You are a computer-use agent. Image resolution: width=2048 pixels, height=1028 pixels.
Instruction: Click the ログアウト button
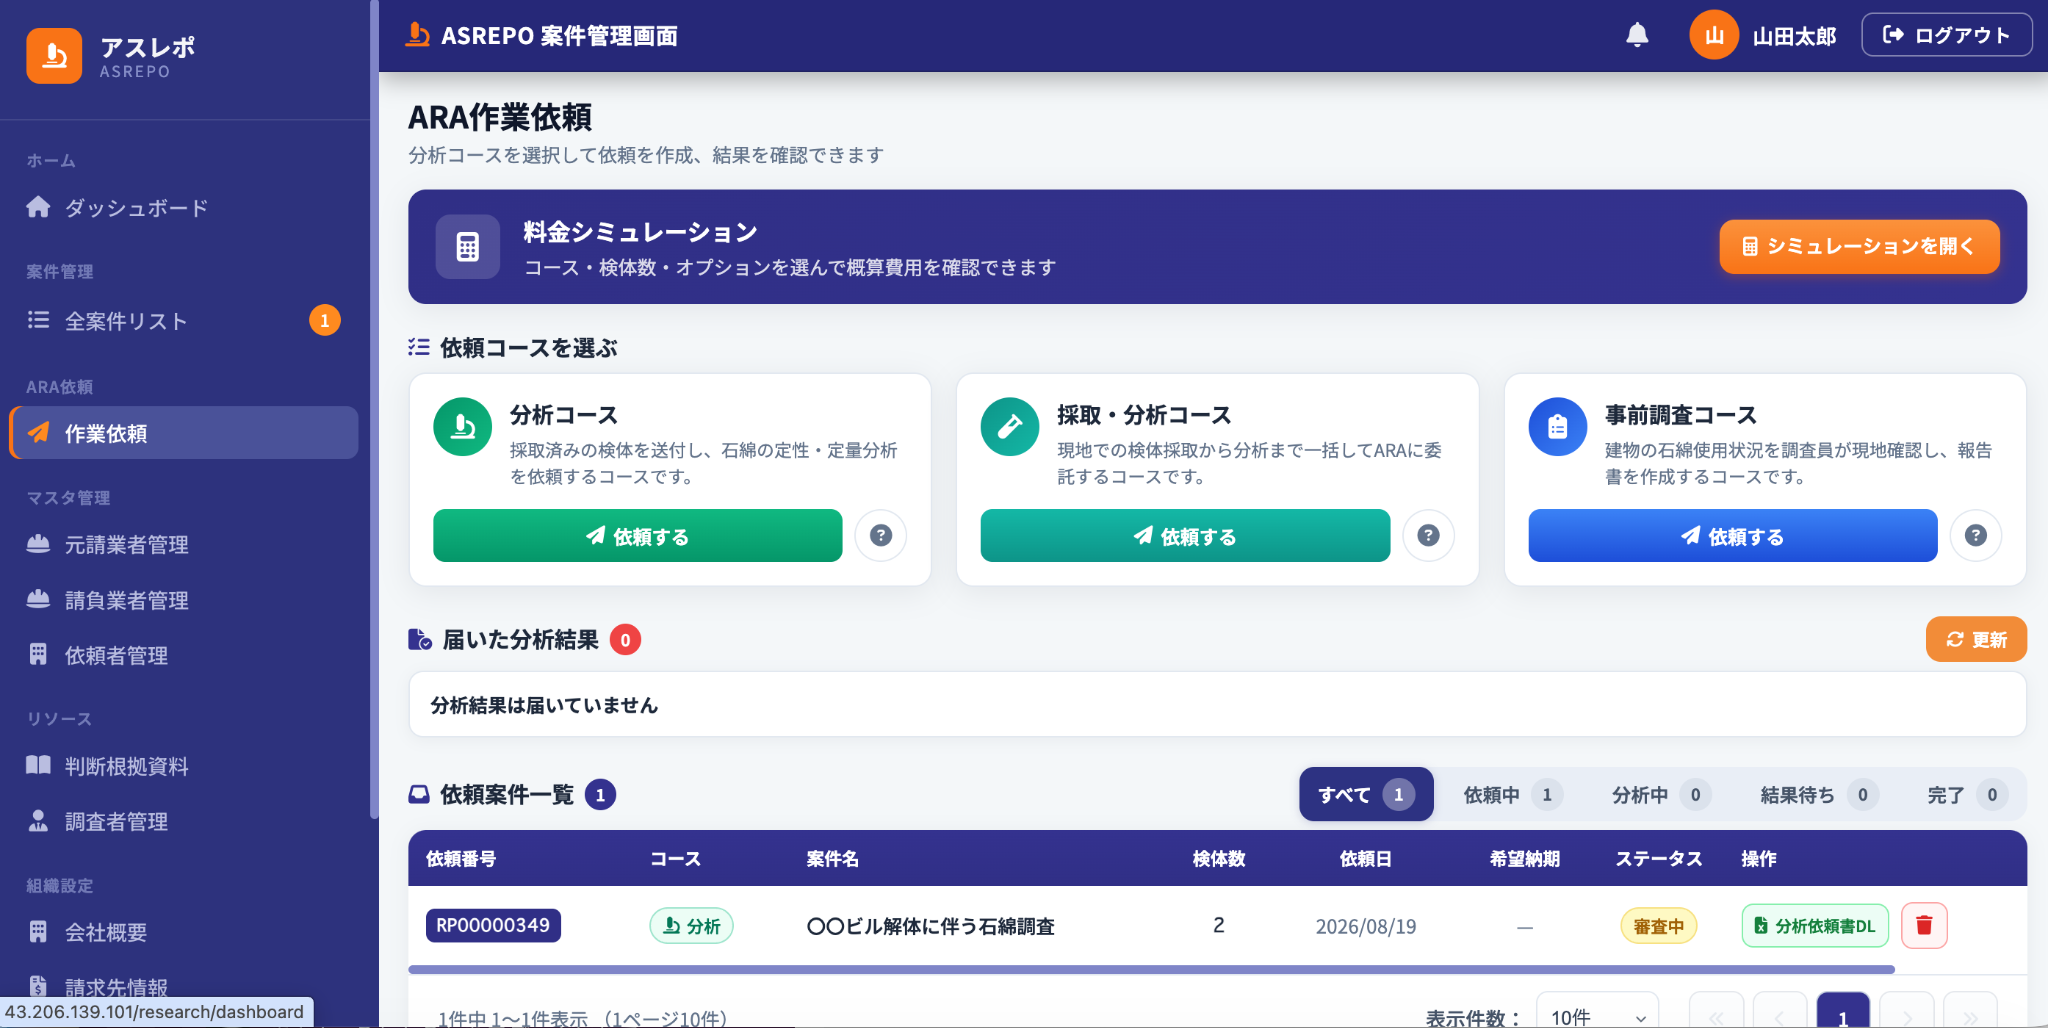click(x=1946, y=35)
